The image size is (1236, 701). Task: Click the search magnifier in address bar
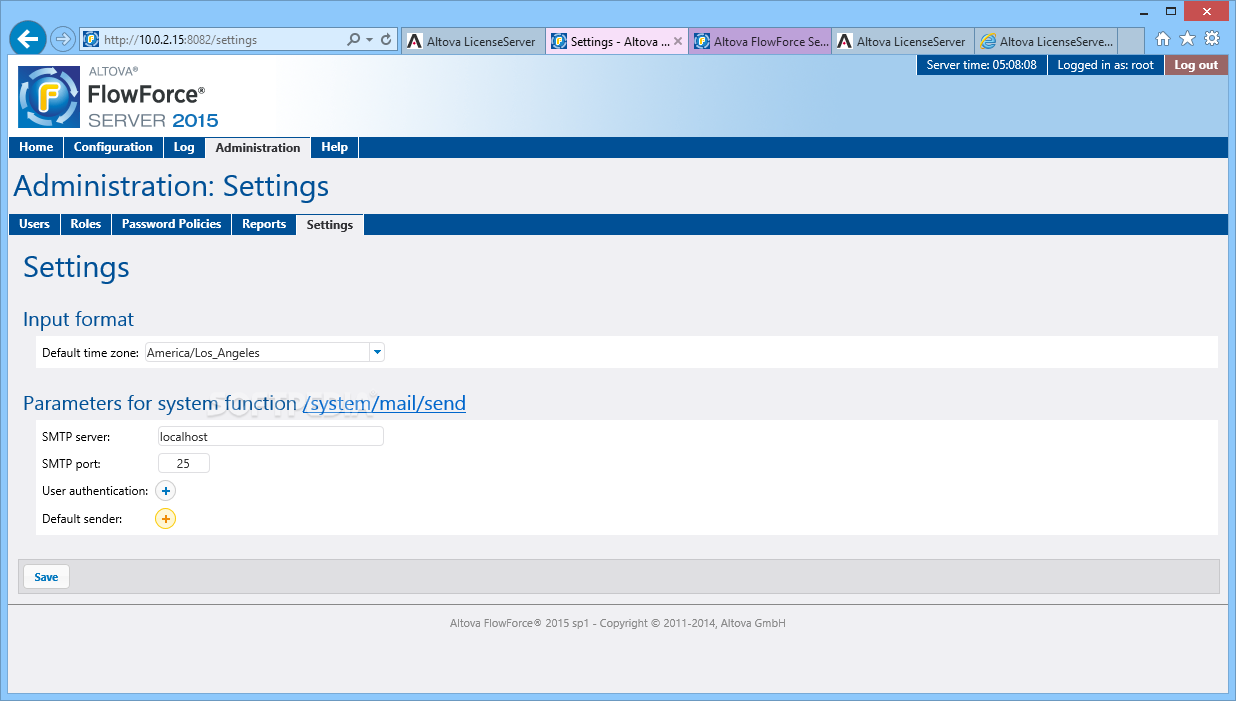click(353, 40)
